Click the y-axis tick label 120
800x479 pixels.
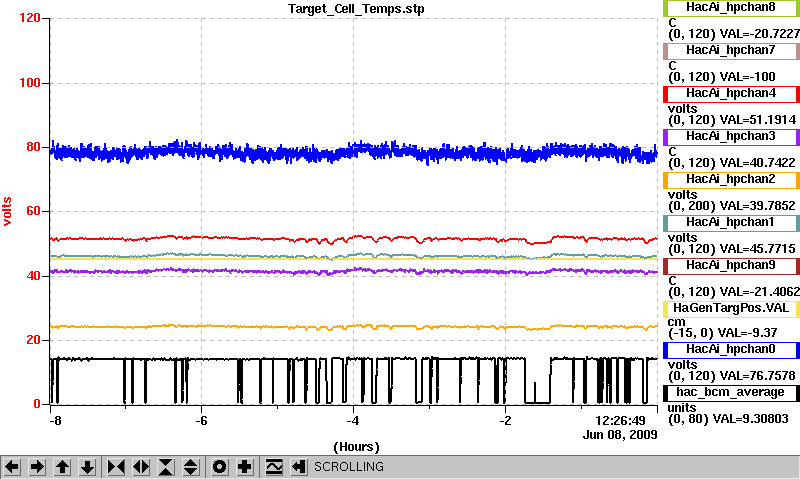click(x=30, y=18)
